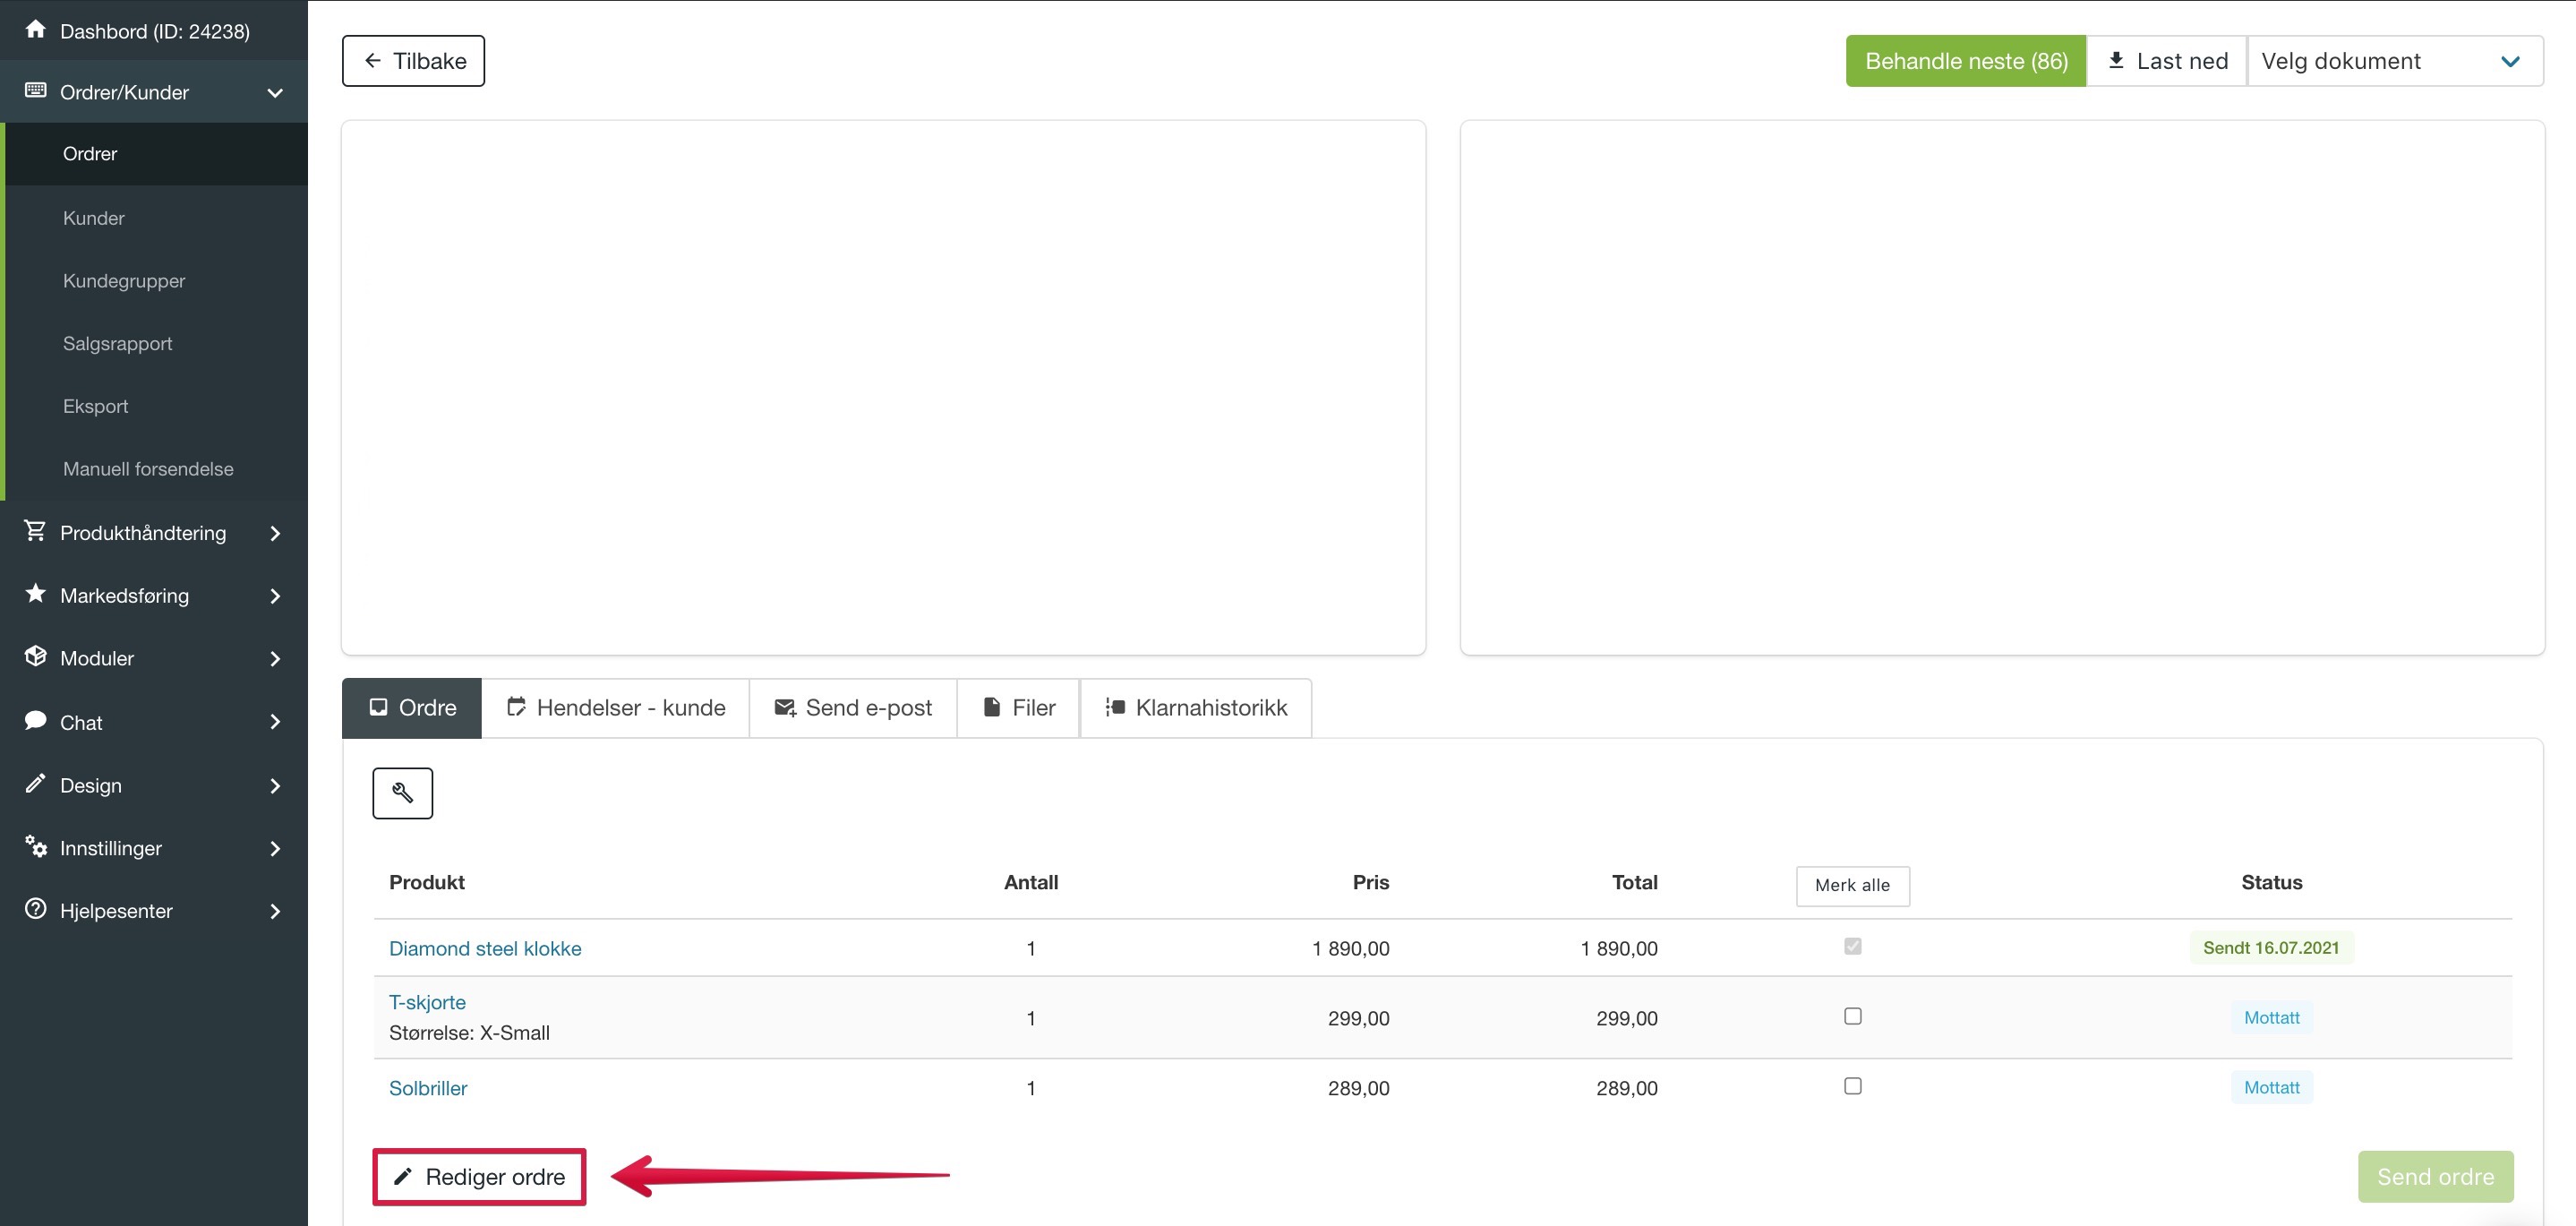This screenshot has height=1226, width=2576.
Task: Expand the Markedsføring chevron
Action: tap(275, 596)
